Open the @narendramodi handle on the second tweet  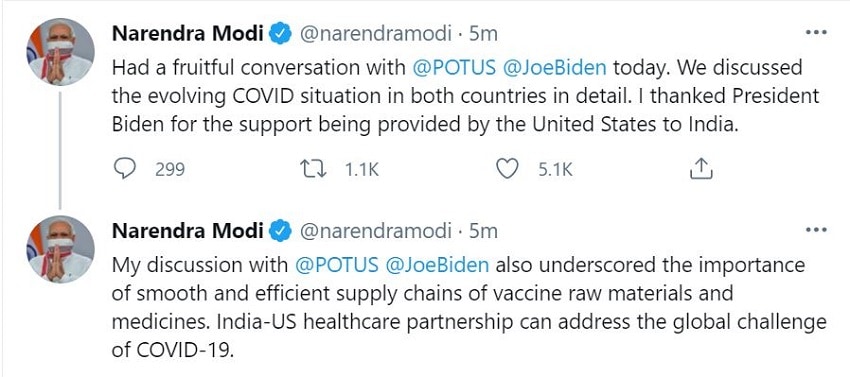point(376,232)
